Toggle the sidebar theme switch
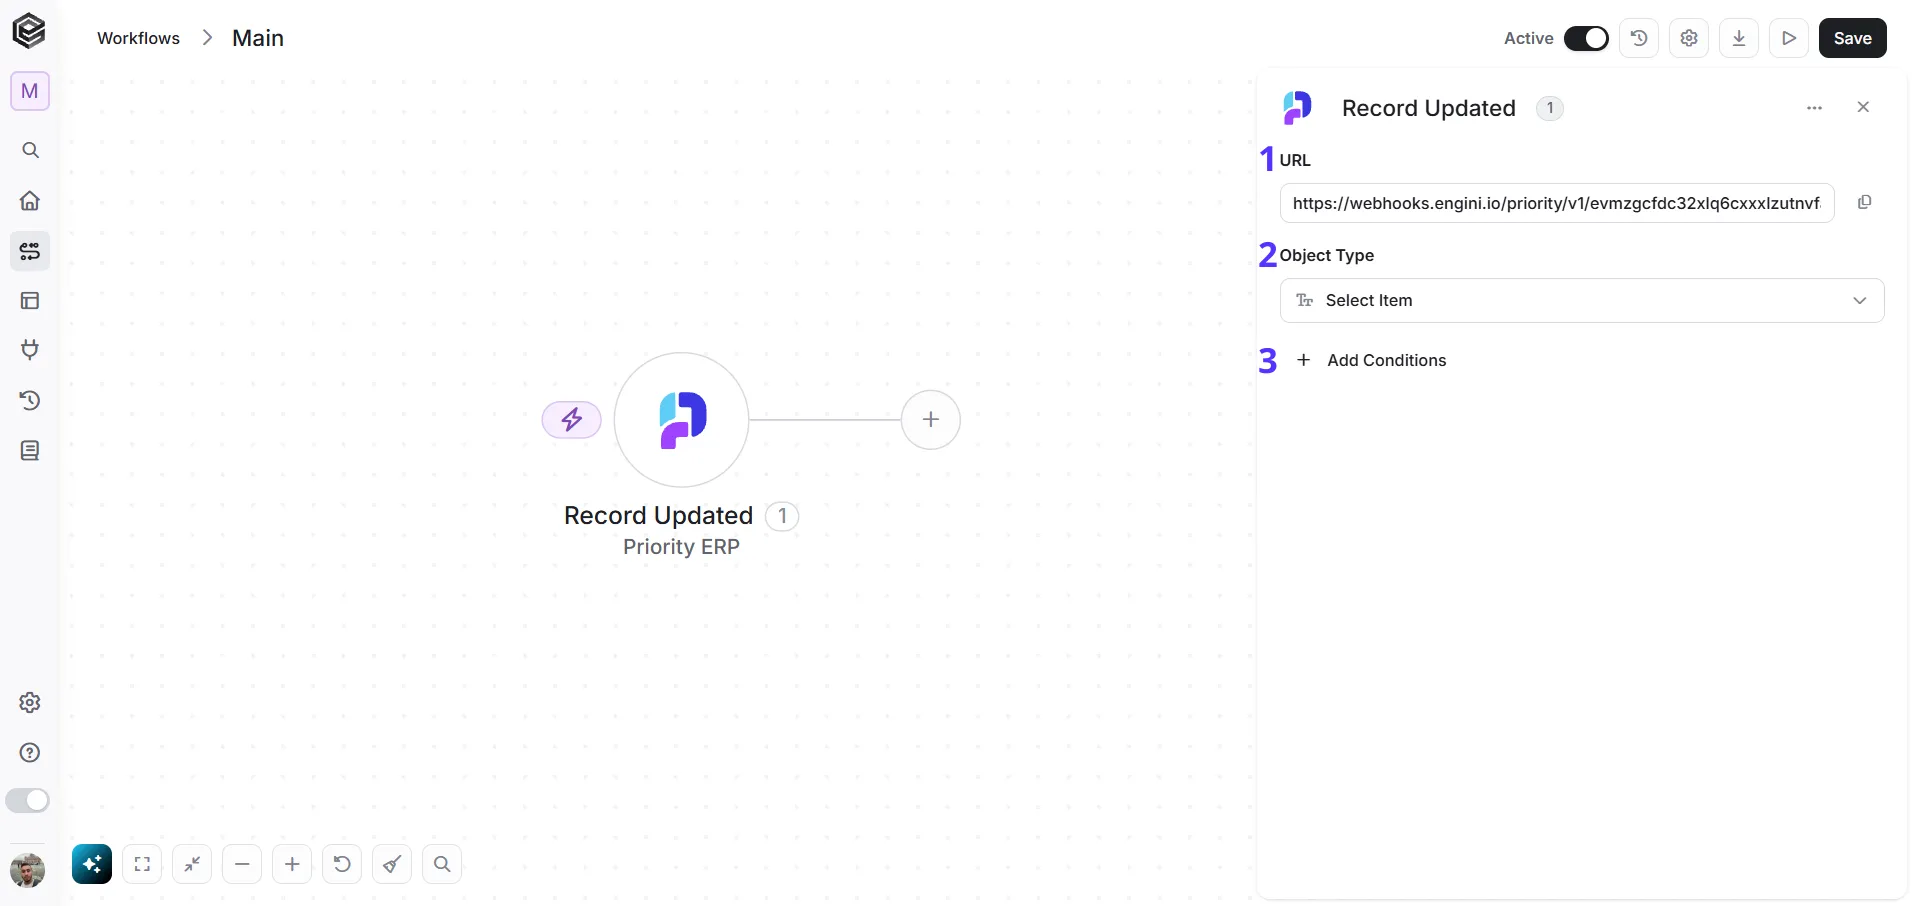The image size is (1913, 906). coord(27,800)
